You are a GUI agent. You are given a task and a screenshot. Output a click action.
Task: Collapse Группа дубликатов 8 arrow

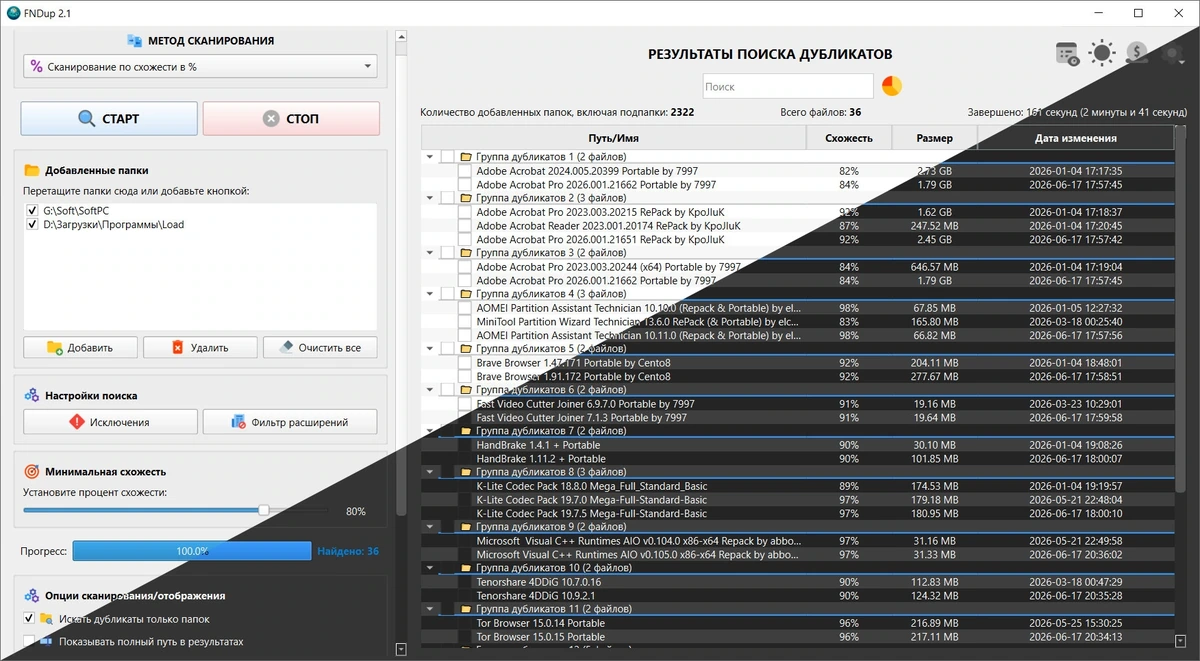(430, 471)
